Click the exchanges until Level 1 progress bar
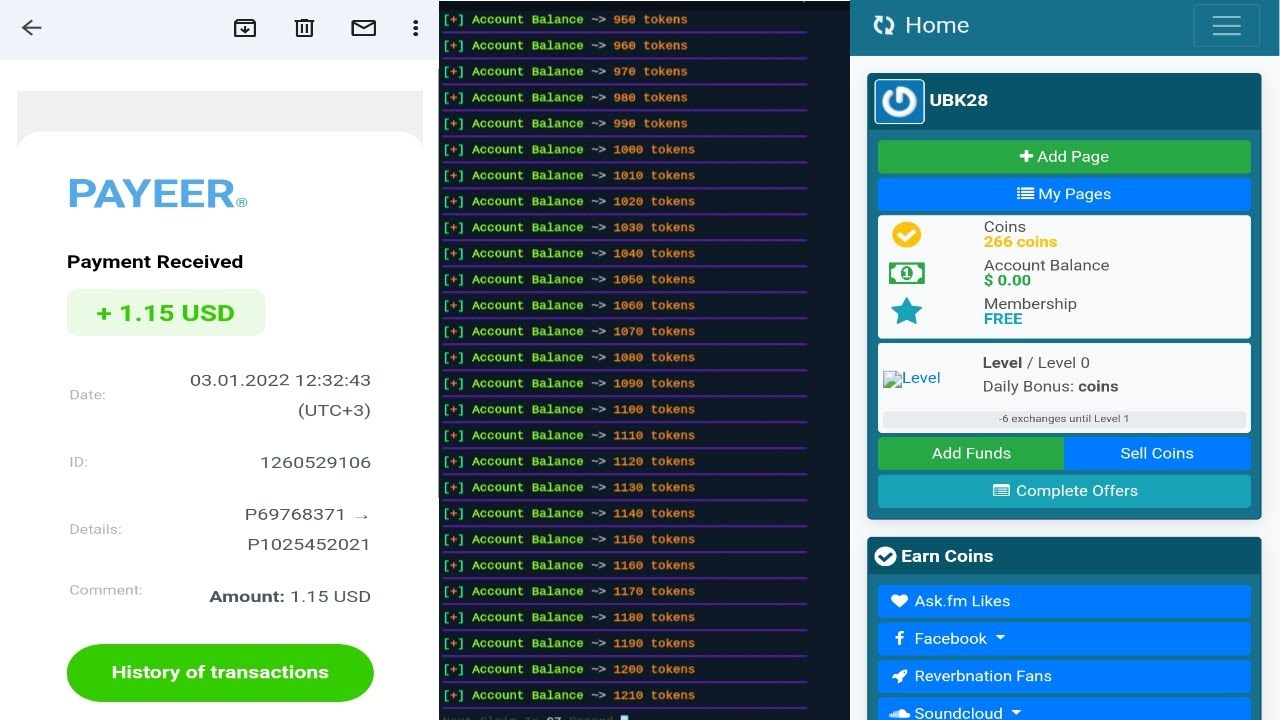 (x=1064, y=419)
